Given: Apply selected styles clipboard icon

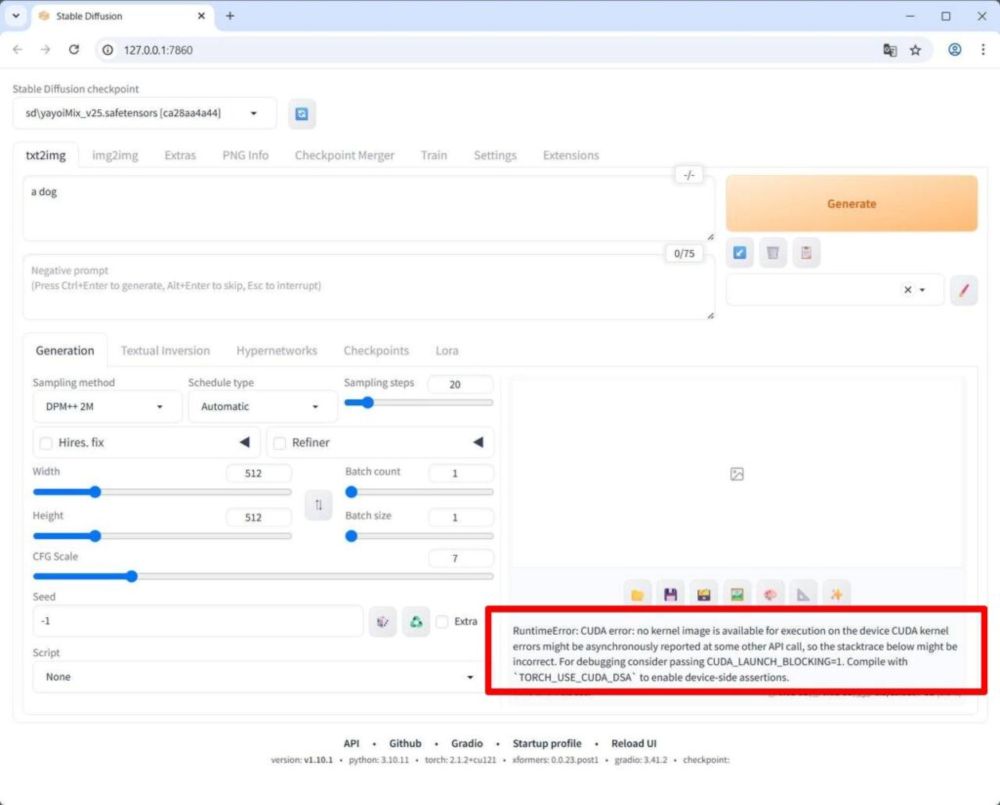Looking at the screenshot, I should click(806, 253).
